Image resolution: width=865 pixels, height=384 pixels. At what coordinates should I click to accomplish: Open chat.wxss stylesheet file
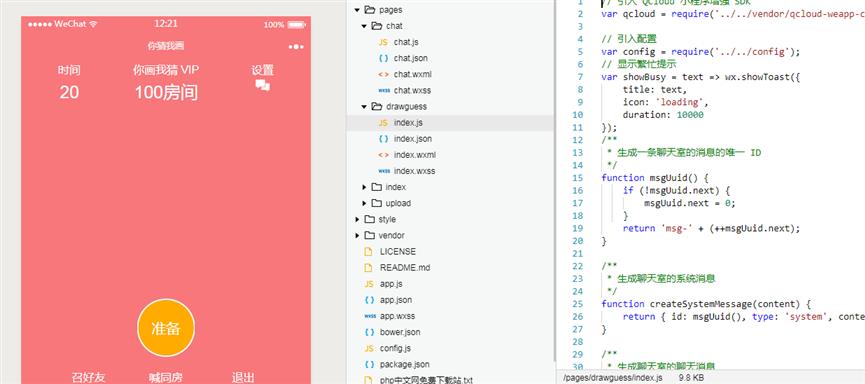[x=412, y=90]
